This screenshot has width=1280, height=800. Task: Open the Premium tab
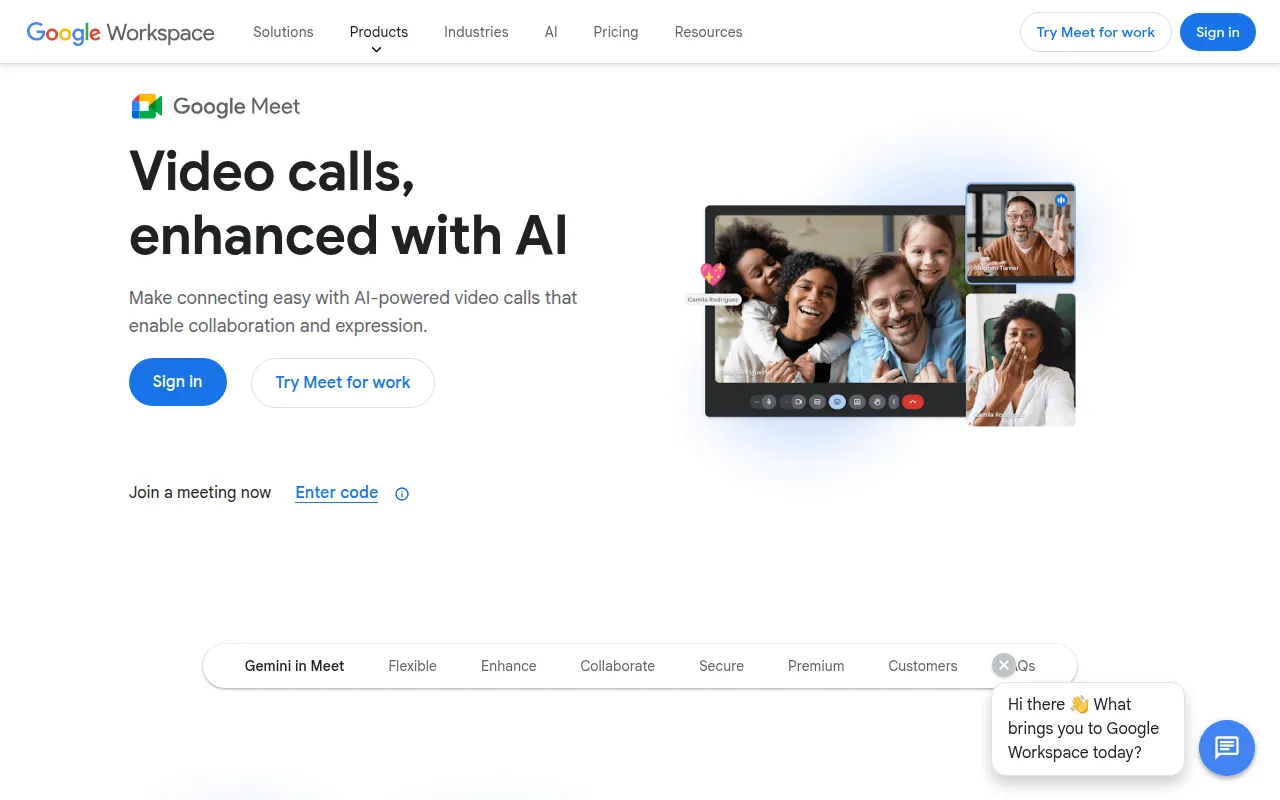pos(816,666)
